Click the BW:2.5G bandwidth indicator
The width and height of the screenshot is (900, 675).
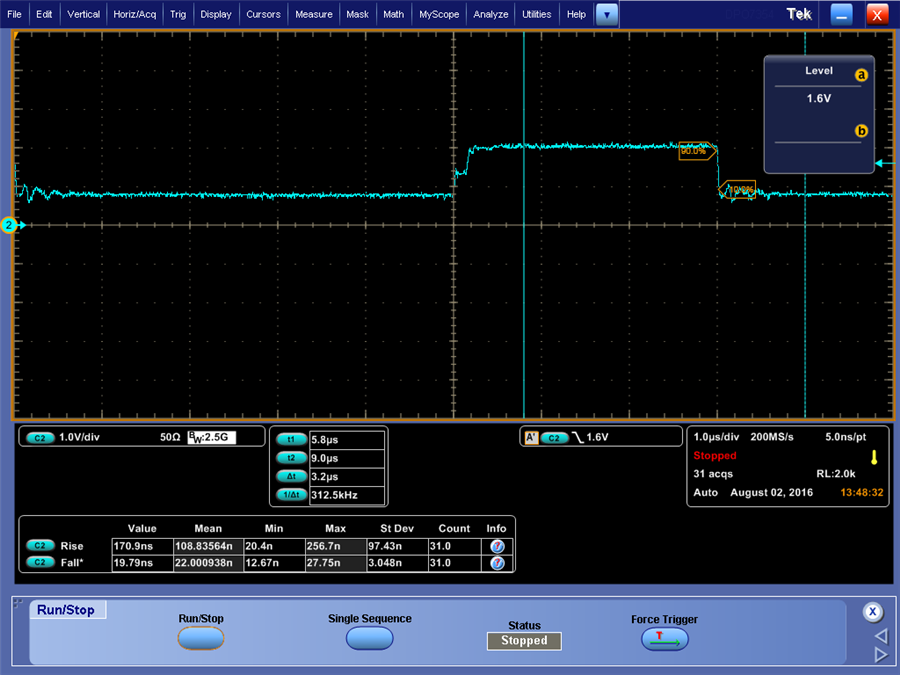click(x=211, y=437)
